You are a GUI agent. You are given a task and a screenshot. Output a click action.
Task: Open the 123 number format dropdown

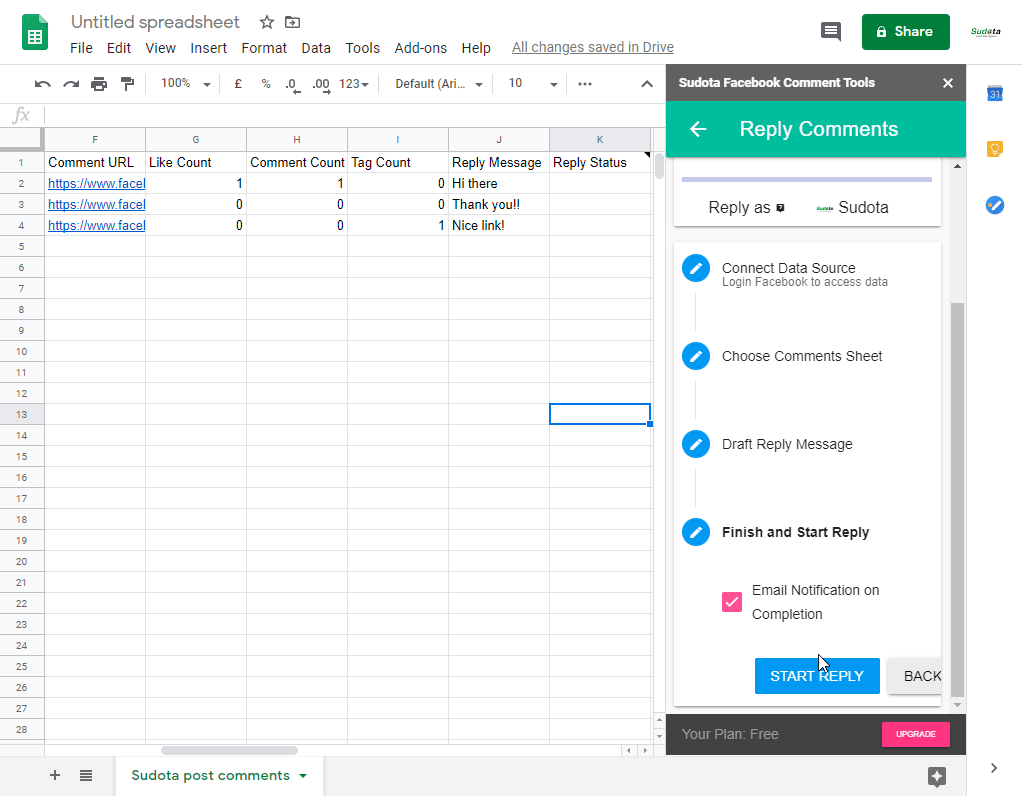tap(354, 84)
